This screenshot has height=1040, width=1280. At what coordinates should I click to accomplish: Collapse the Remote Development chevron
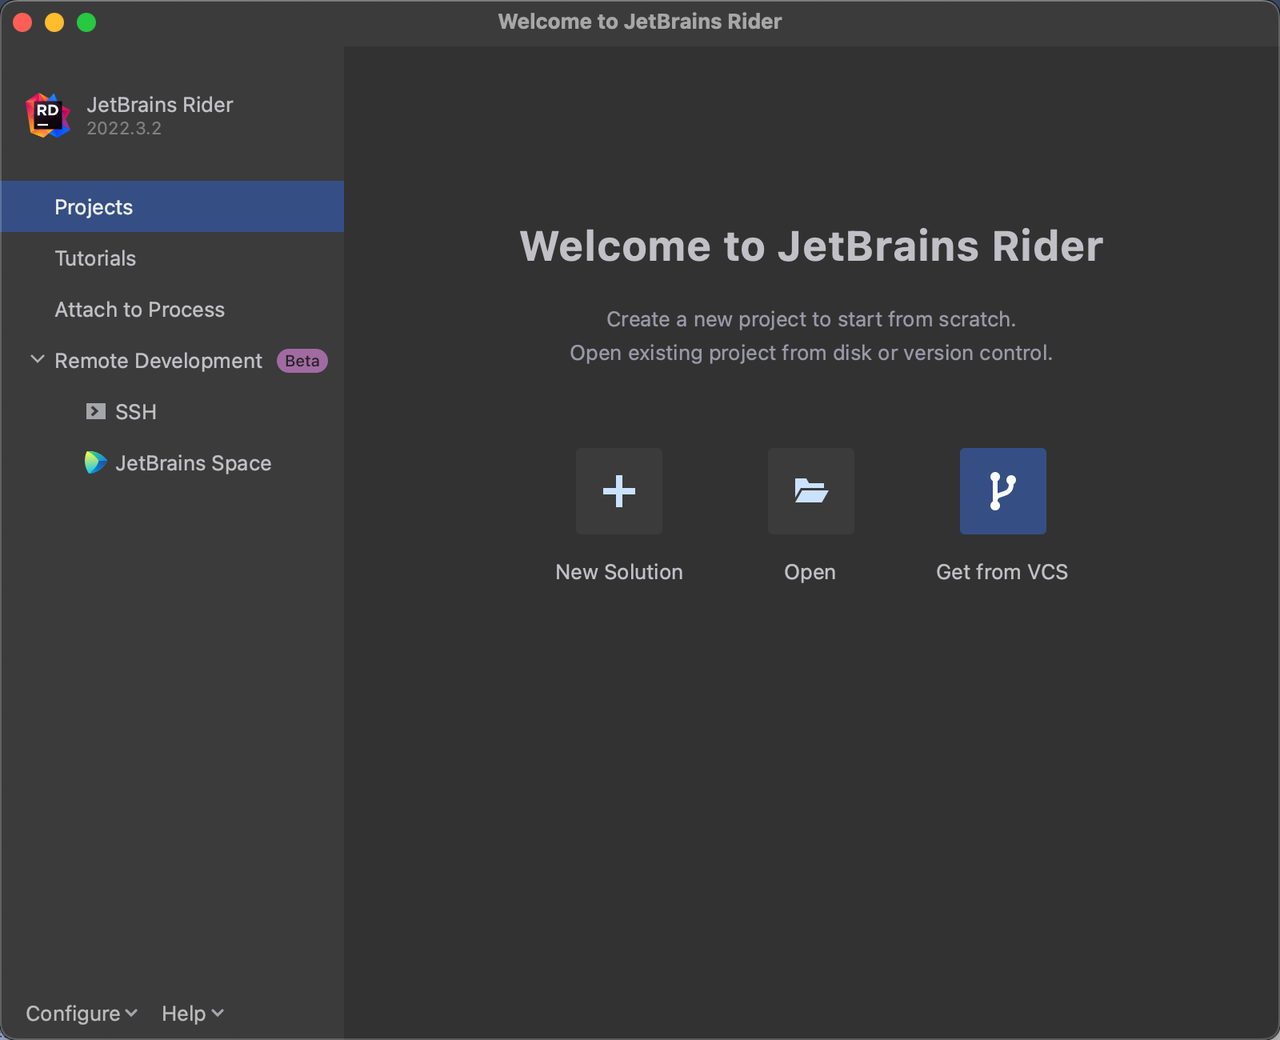37,359
